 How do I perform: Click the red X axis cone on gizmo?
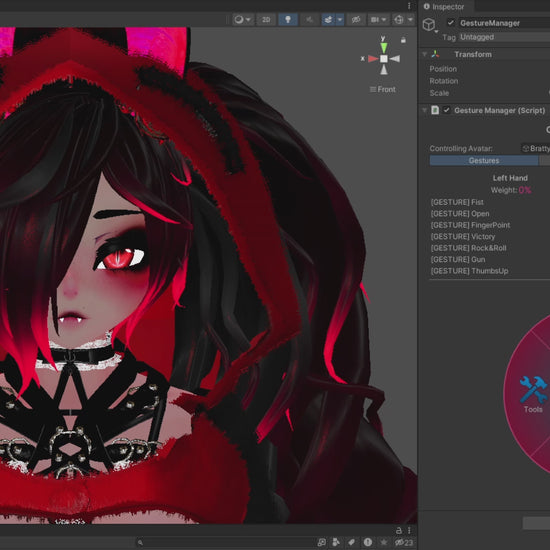pos(373,59)
